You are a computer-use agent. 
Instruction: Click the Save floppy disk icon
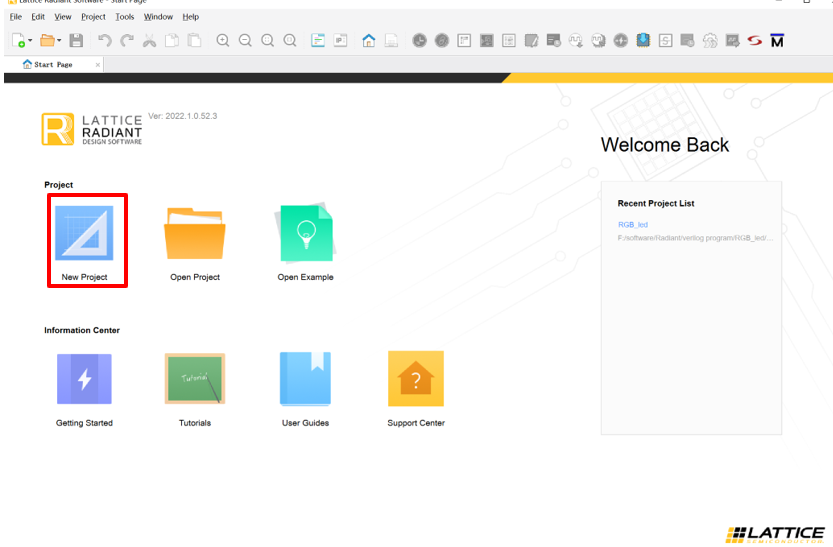point(76,40)
